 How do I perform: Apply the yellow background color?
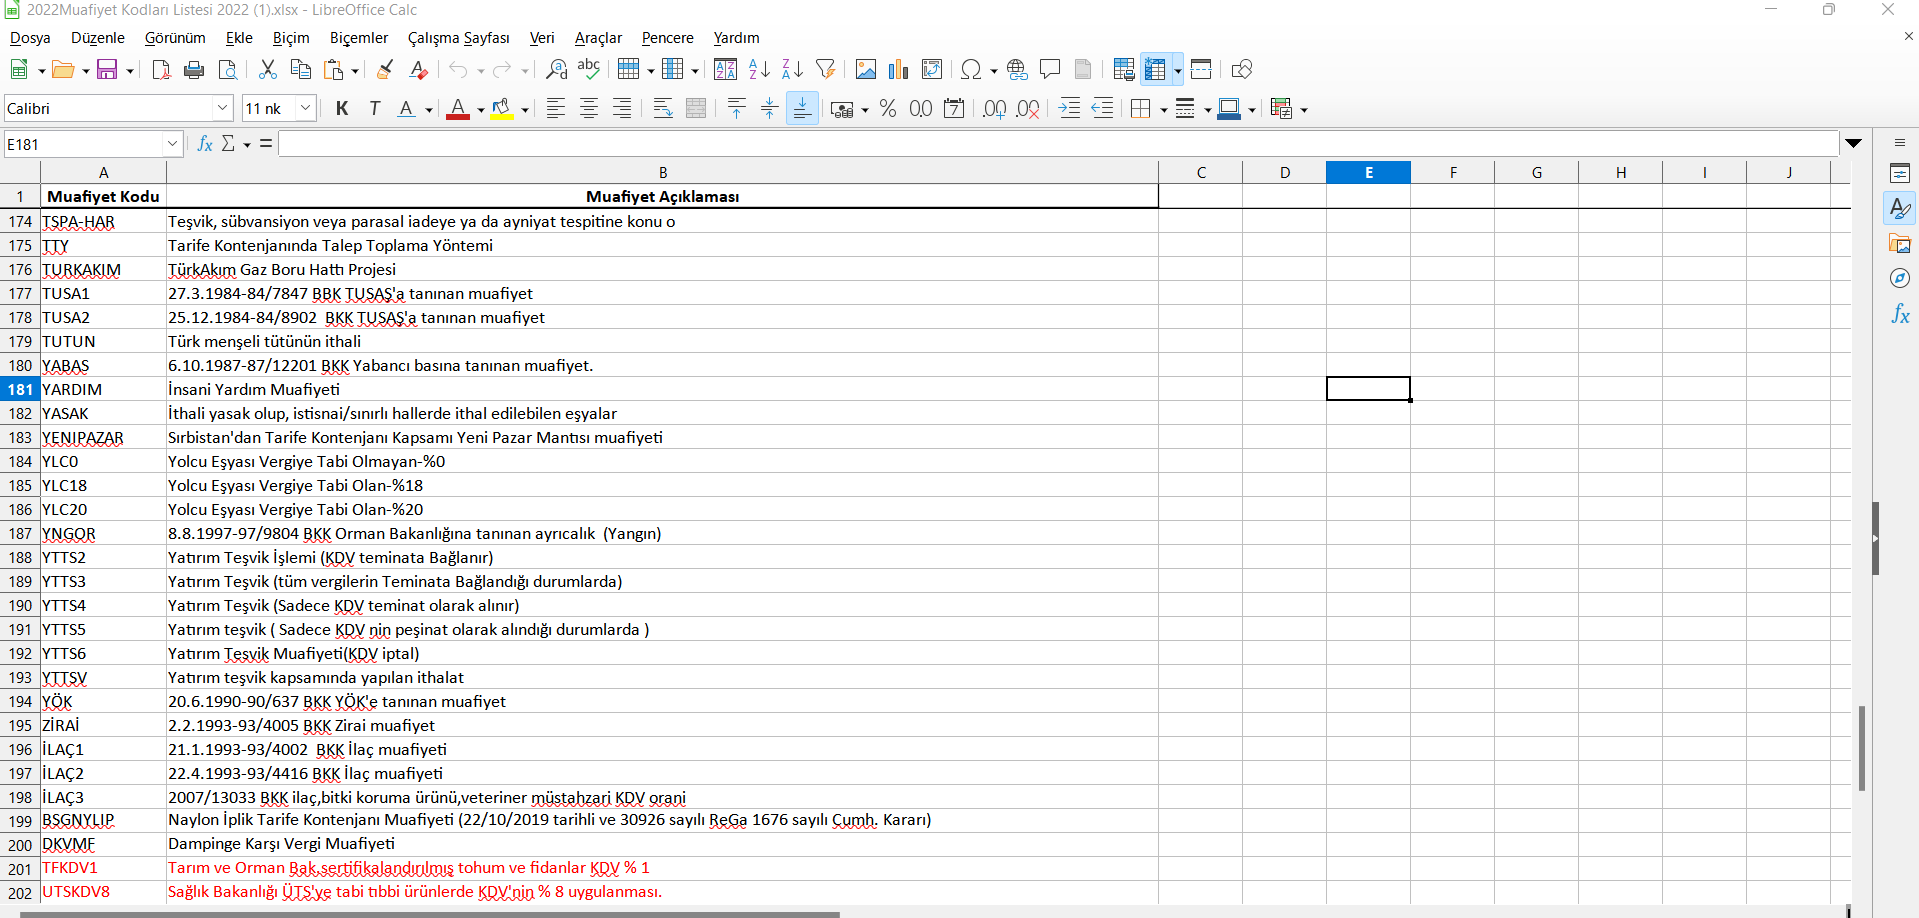tap(502, 108)
